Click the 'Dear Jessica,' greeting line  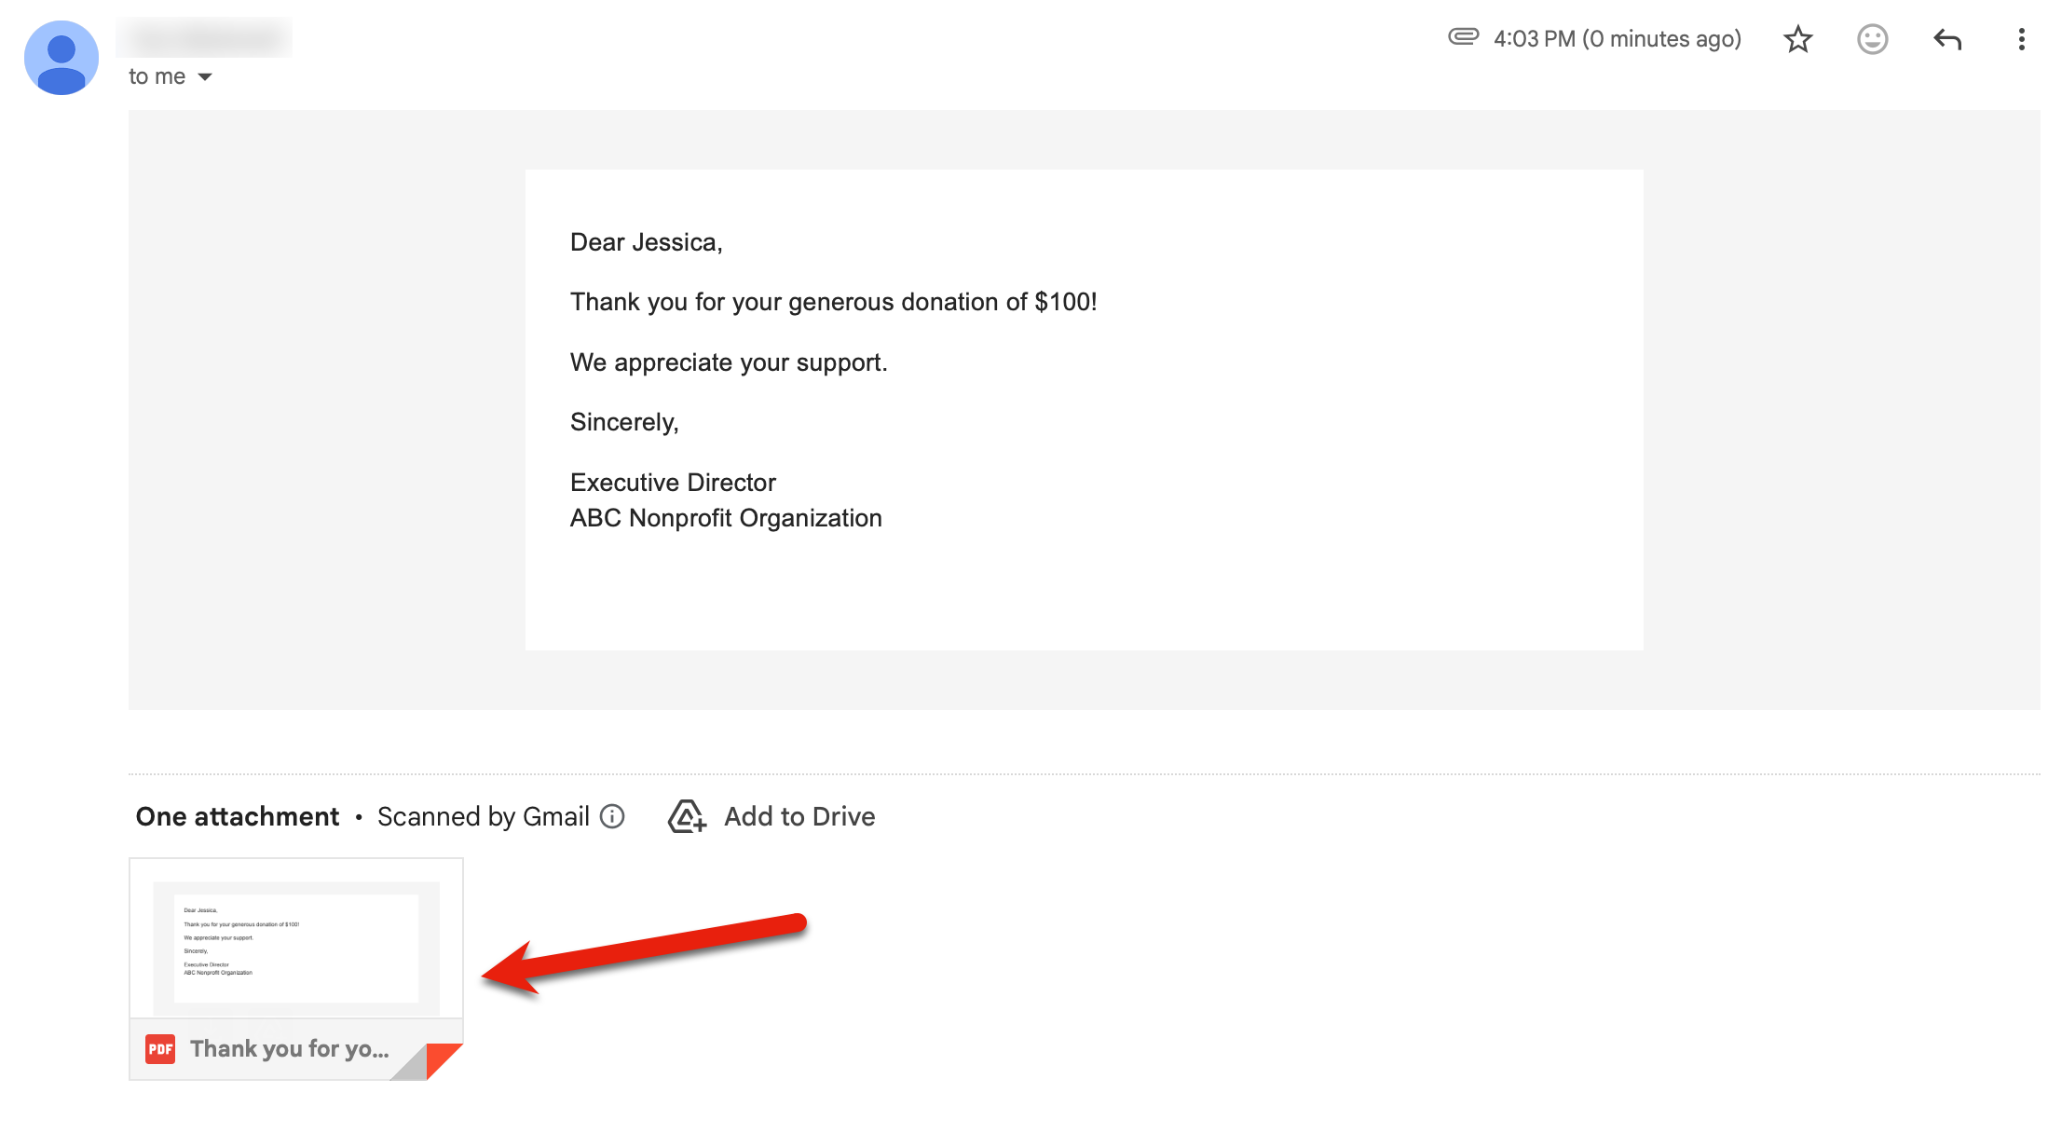point(646,242)
